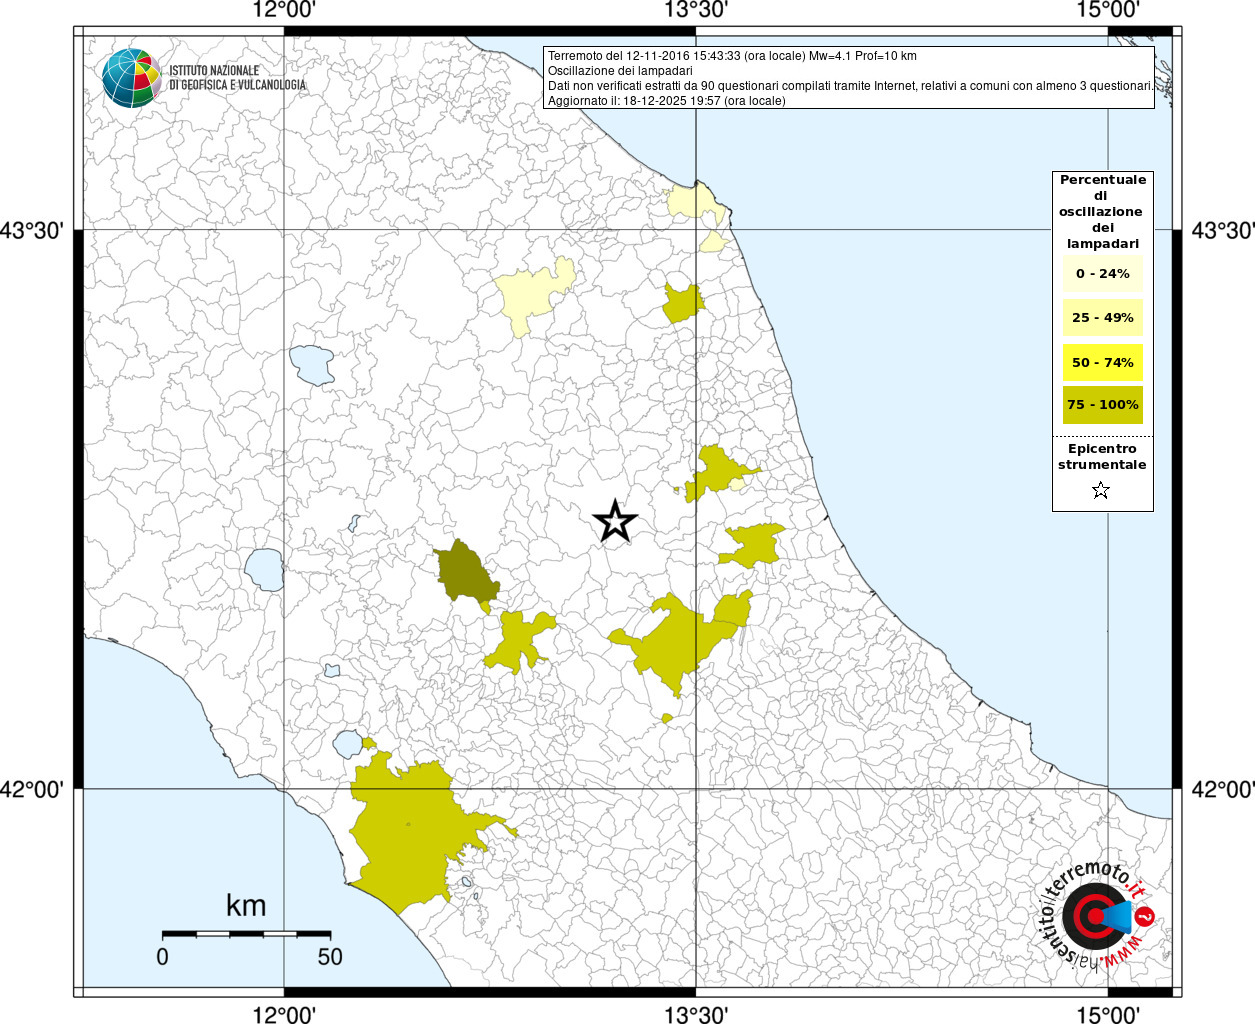Click the star symbol in the legend
1255x1024 pixels.
(1101, 490)
